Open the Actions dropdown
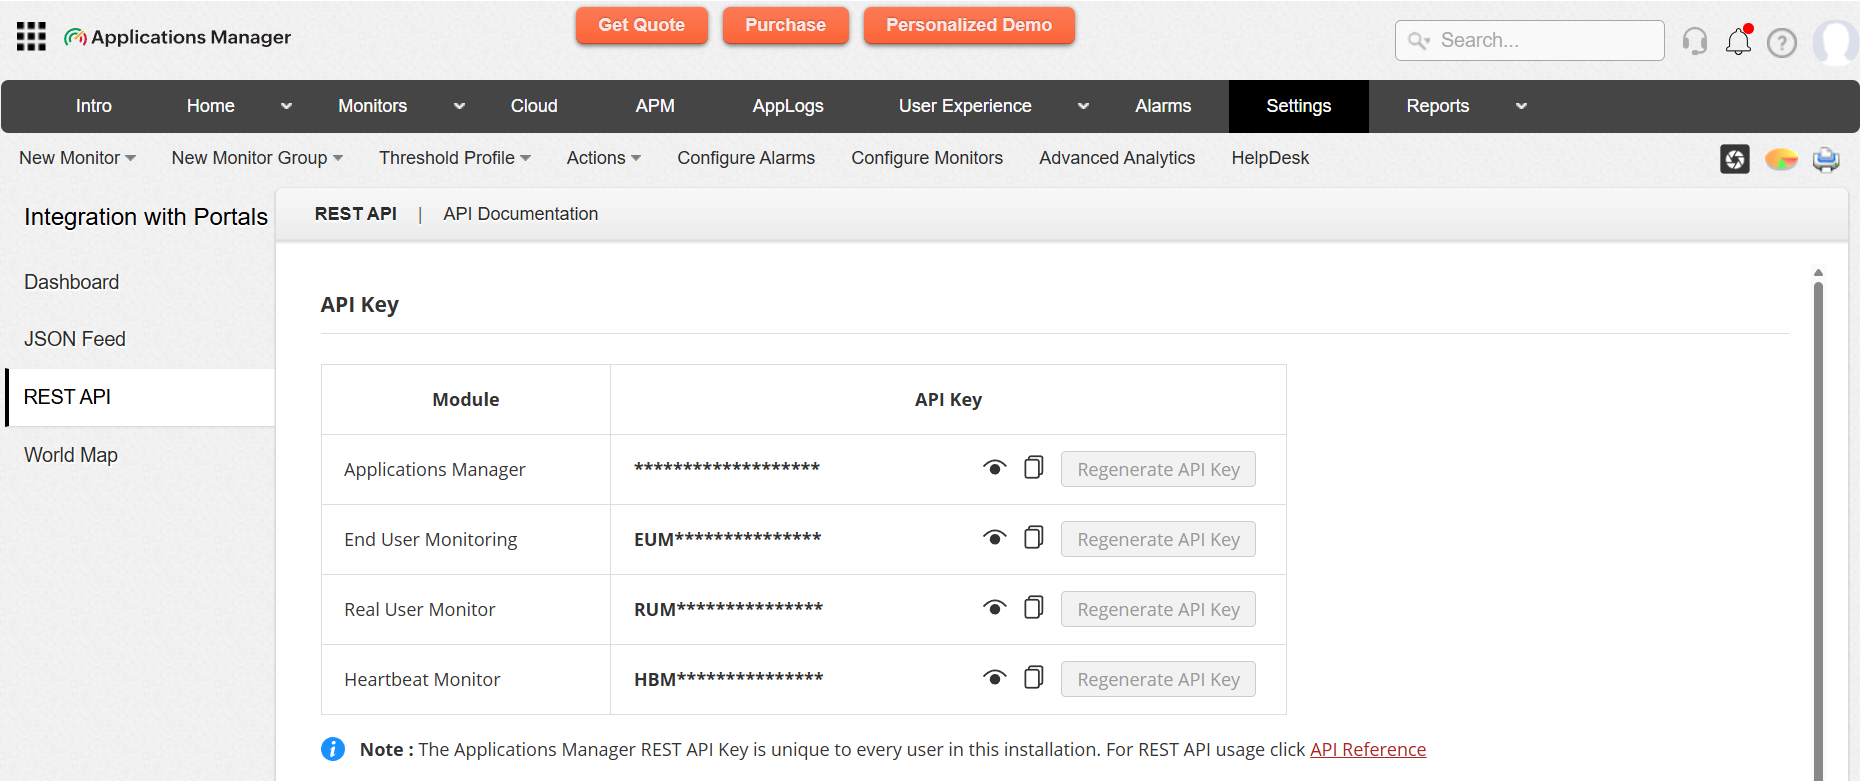 click(604, 158)
